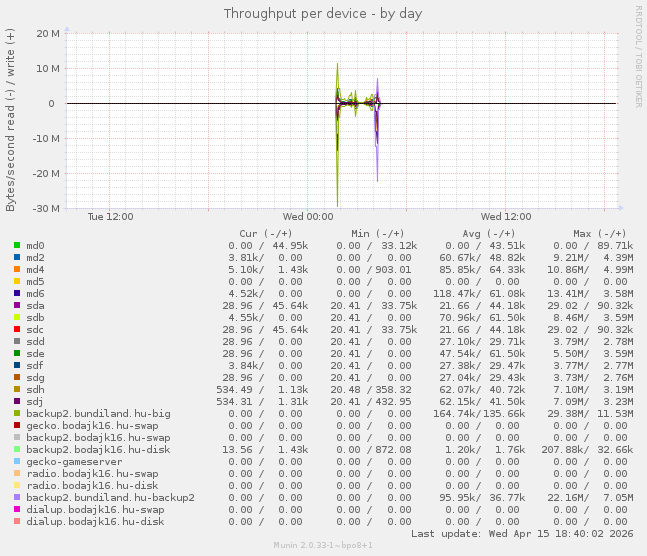647x556 pixels.
Task: Click the backup2.bodajk16.hu-swap legend swatch
Action: click(17, 437)
